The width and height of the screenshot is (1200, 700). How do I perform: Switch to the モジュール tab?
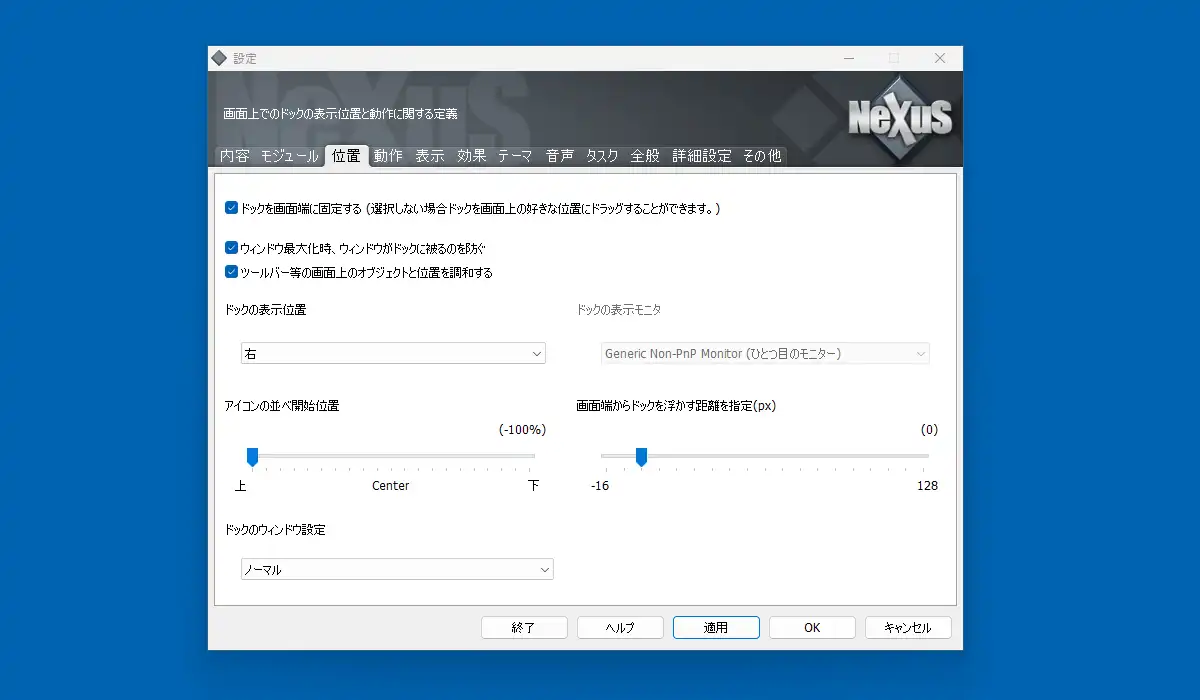click(290, 156)
